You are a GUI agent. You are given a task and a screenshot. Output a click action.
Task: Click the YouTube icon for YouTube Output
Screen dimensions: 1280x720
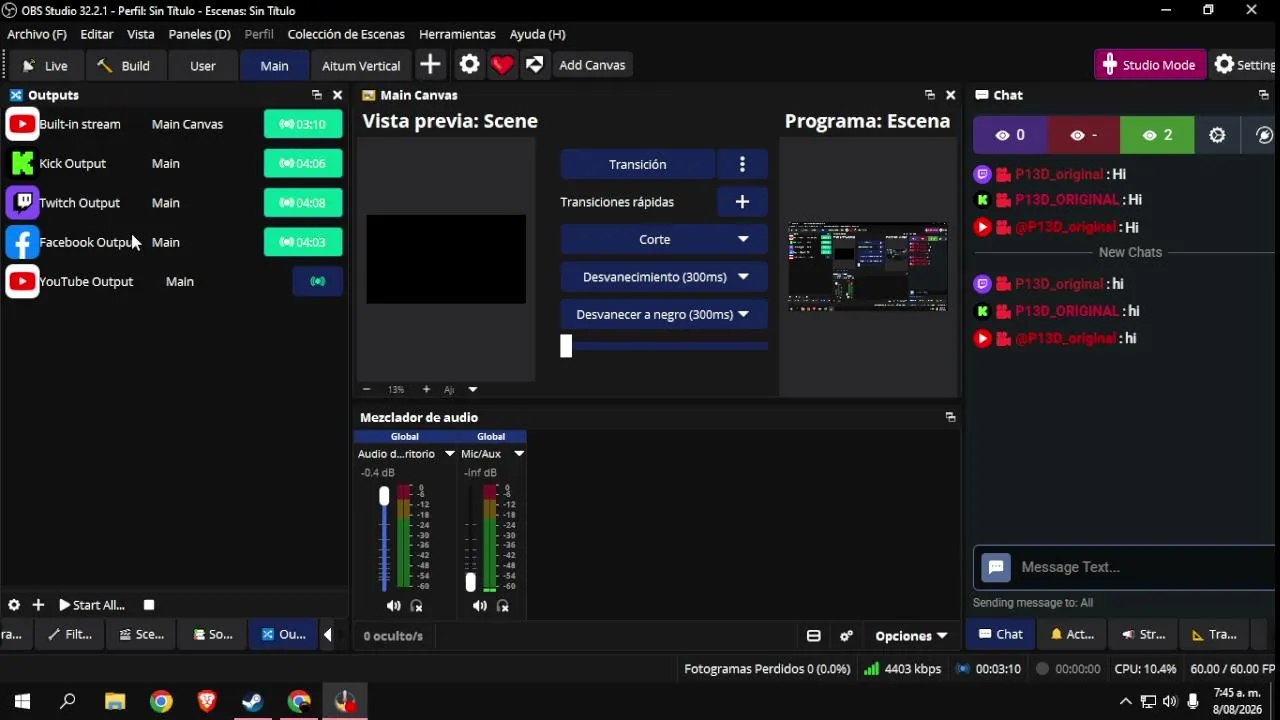22,282
